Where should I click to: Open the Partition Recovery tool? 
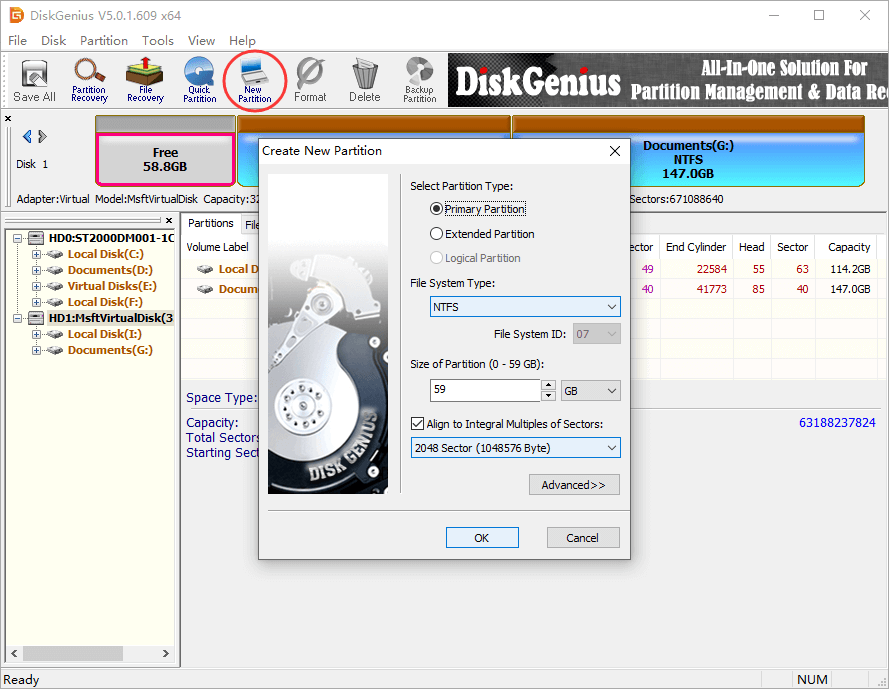tap(89, 80)
